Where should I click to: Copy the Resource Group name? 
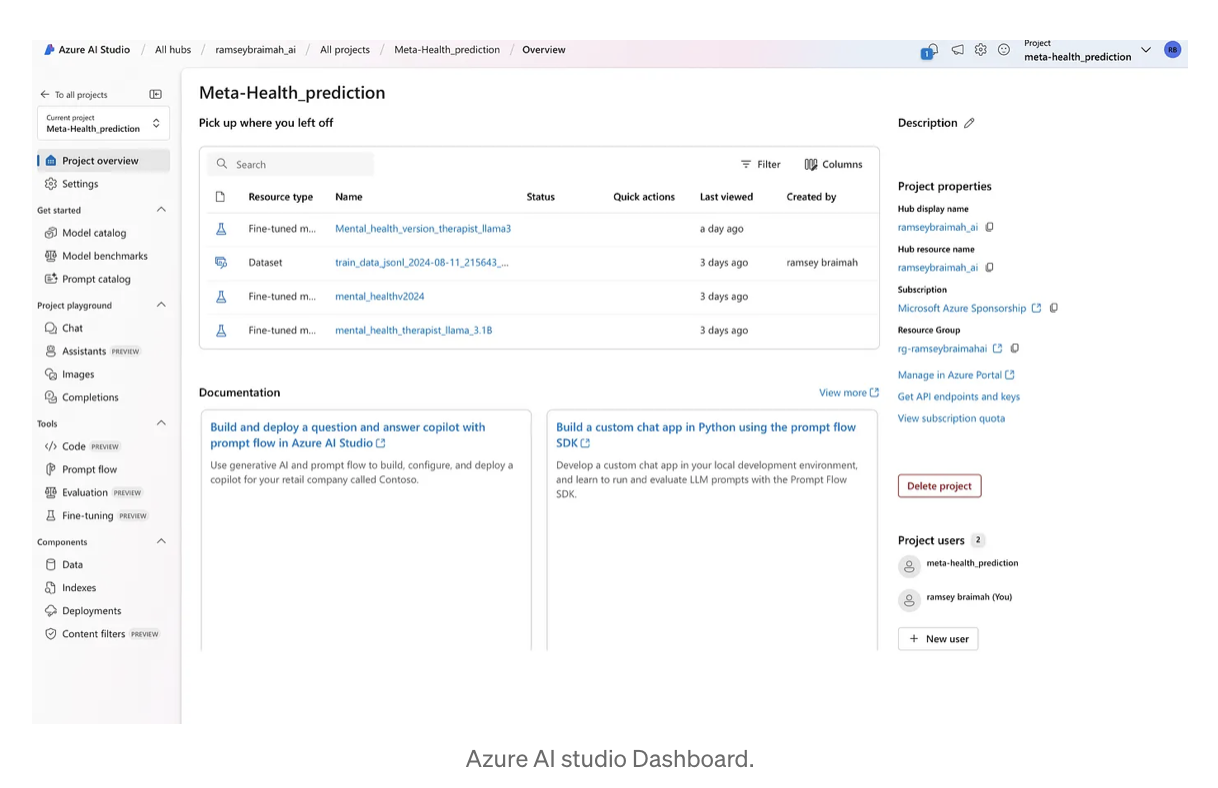tap(1015, 349)
